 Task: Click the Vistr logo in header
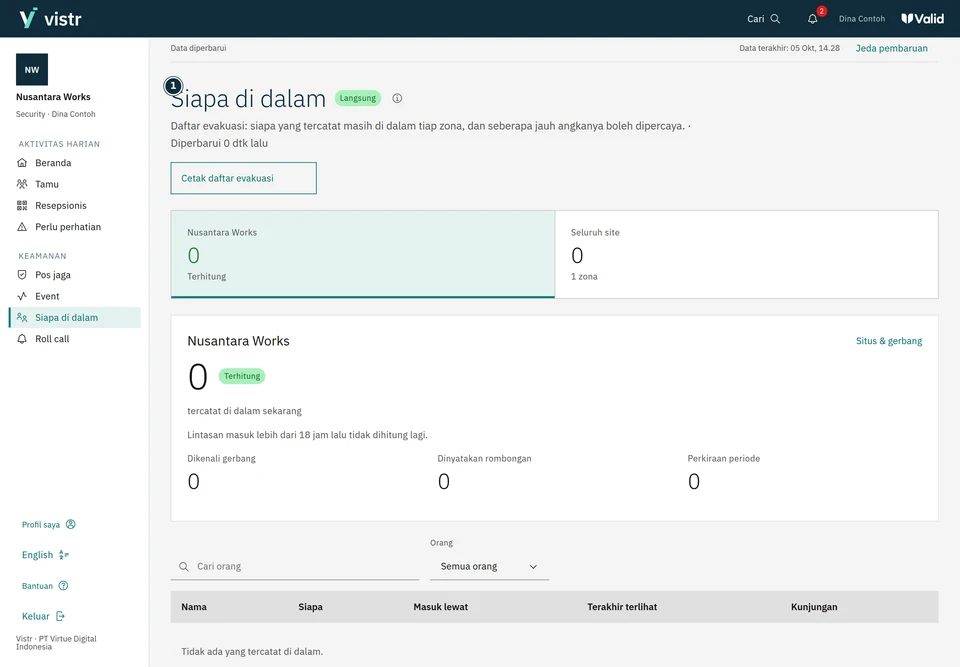tap(50, 18)
